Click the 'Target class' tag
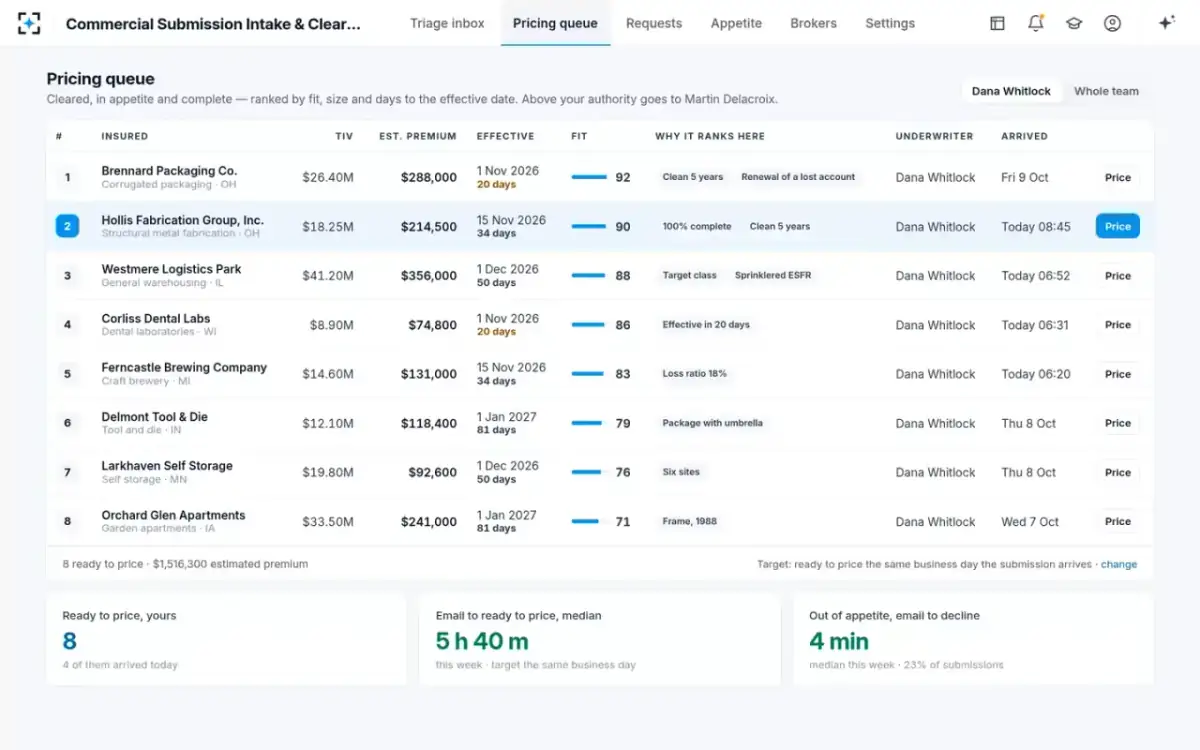Image resolution: width=1200 pixels, height=750 pixels. [689, 276]
